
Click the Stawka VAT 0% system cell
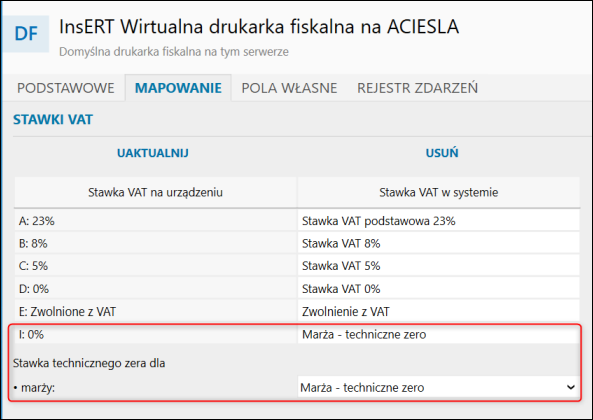[x=439, y=289]
